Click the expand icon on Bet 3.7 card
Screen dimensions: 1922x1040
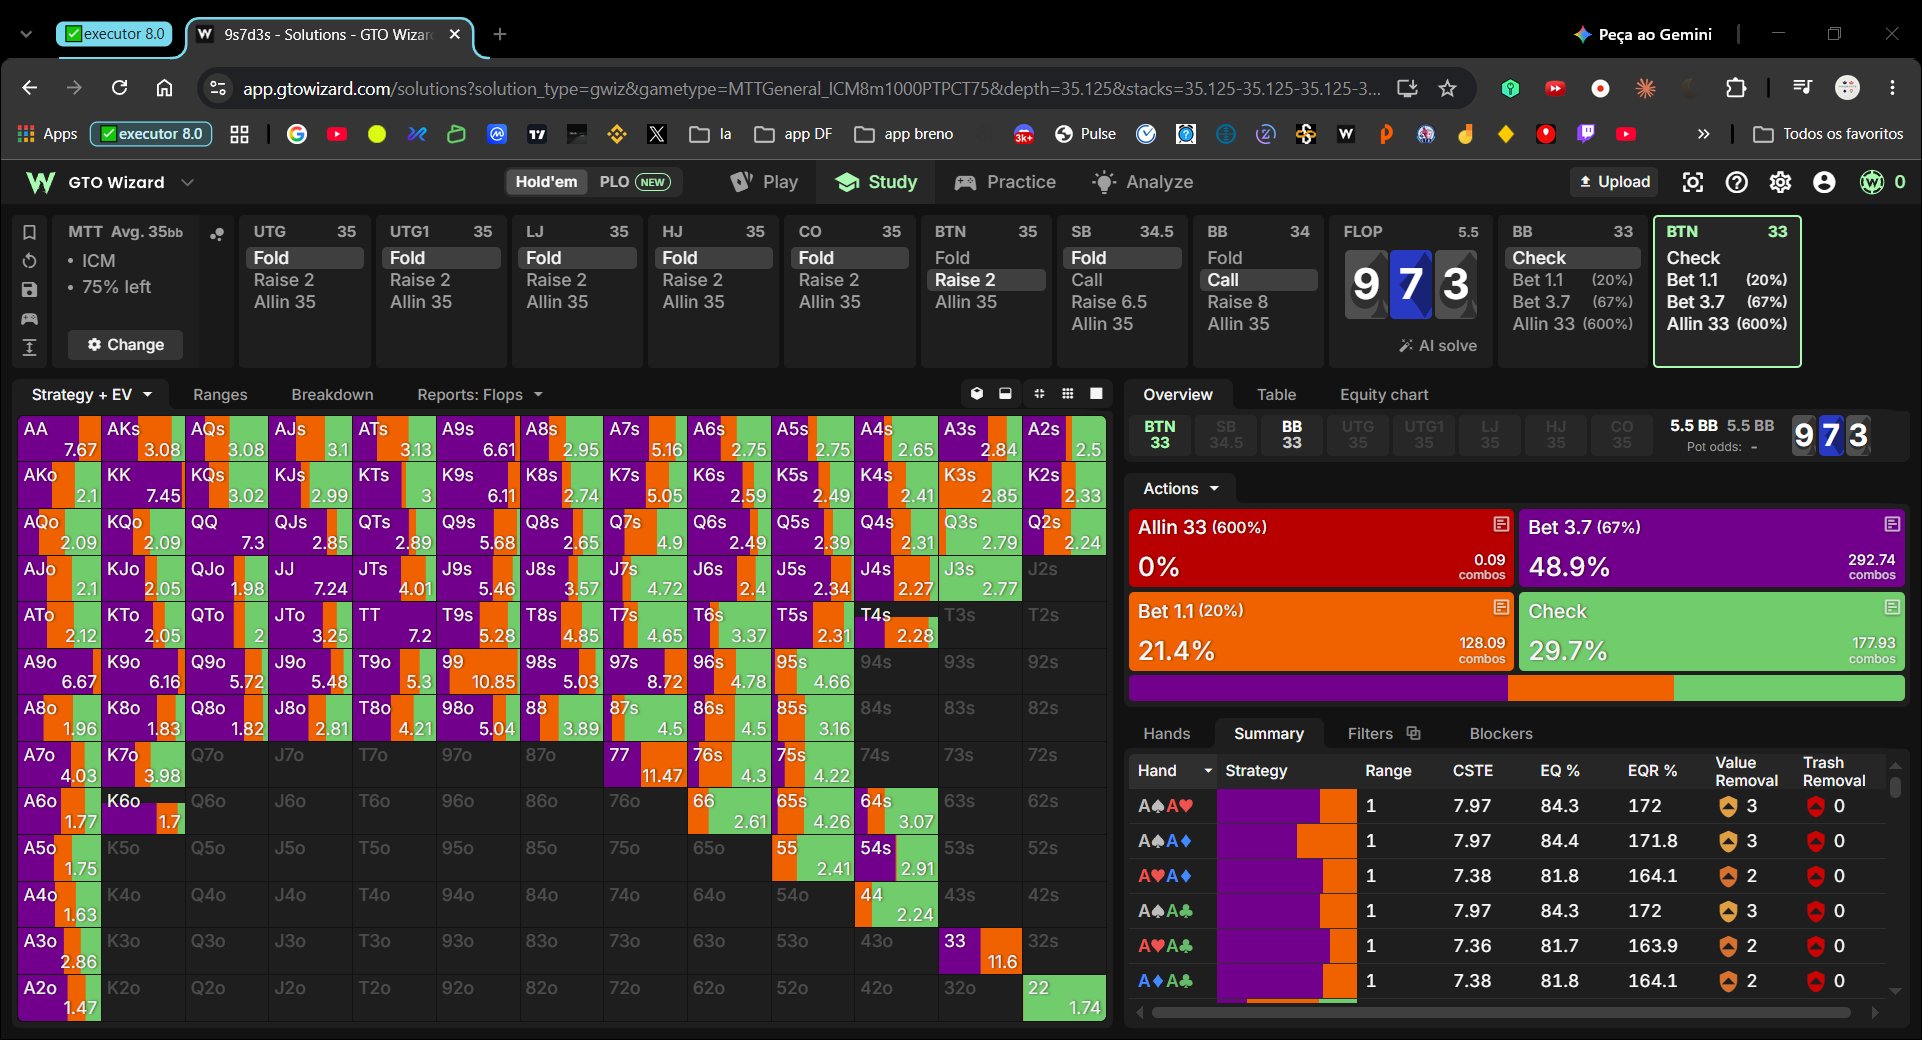pos(1892,524)
